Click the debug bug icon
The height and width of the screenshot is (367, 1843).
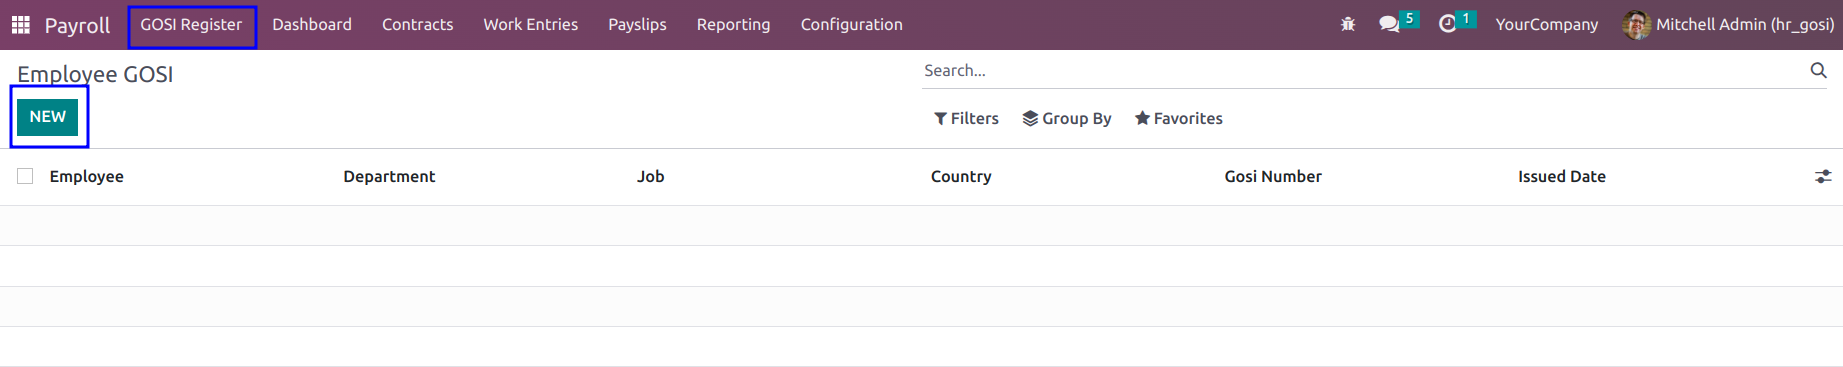point(1348,24)
